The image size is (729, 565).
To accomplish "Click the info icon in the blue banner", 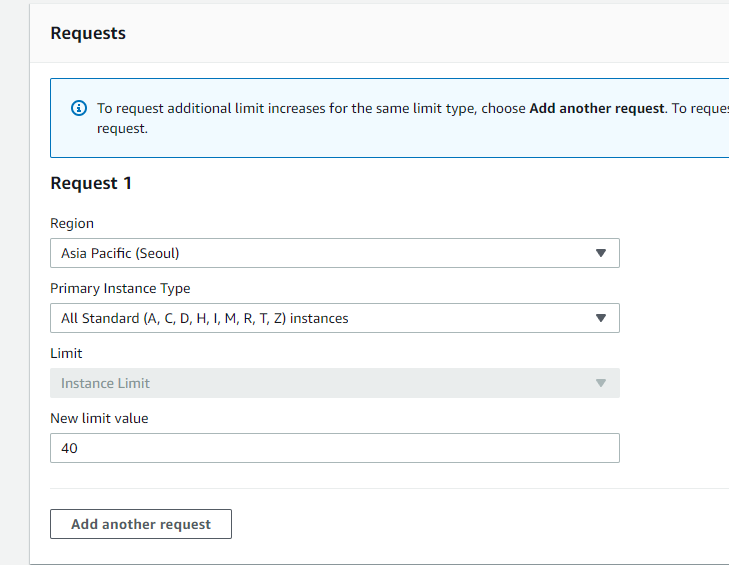I will coord(79,108).
